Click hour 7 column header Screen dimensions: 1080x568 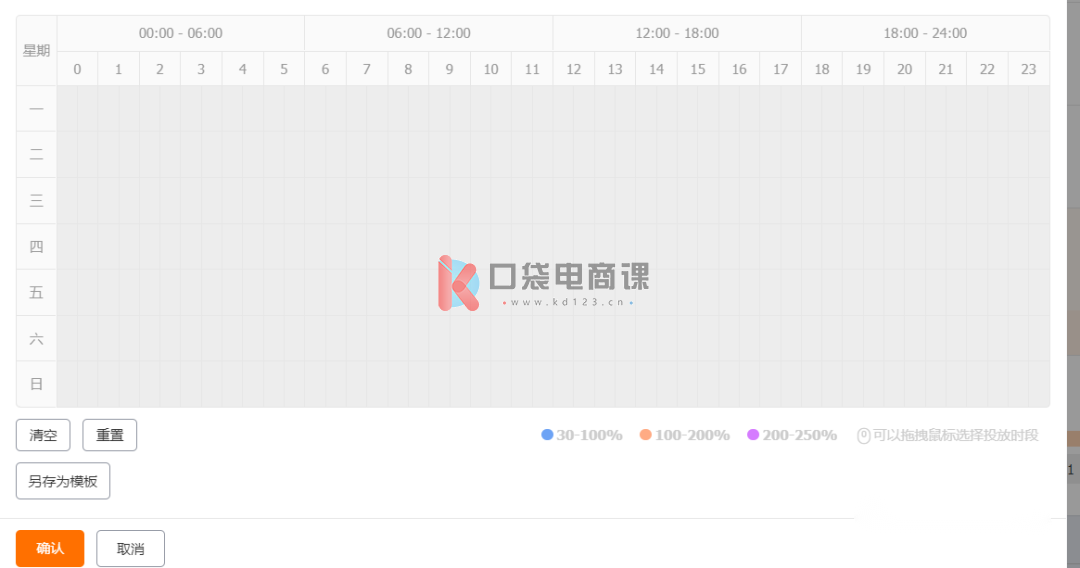[366, 69]
